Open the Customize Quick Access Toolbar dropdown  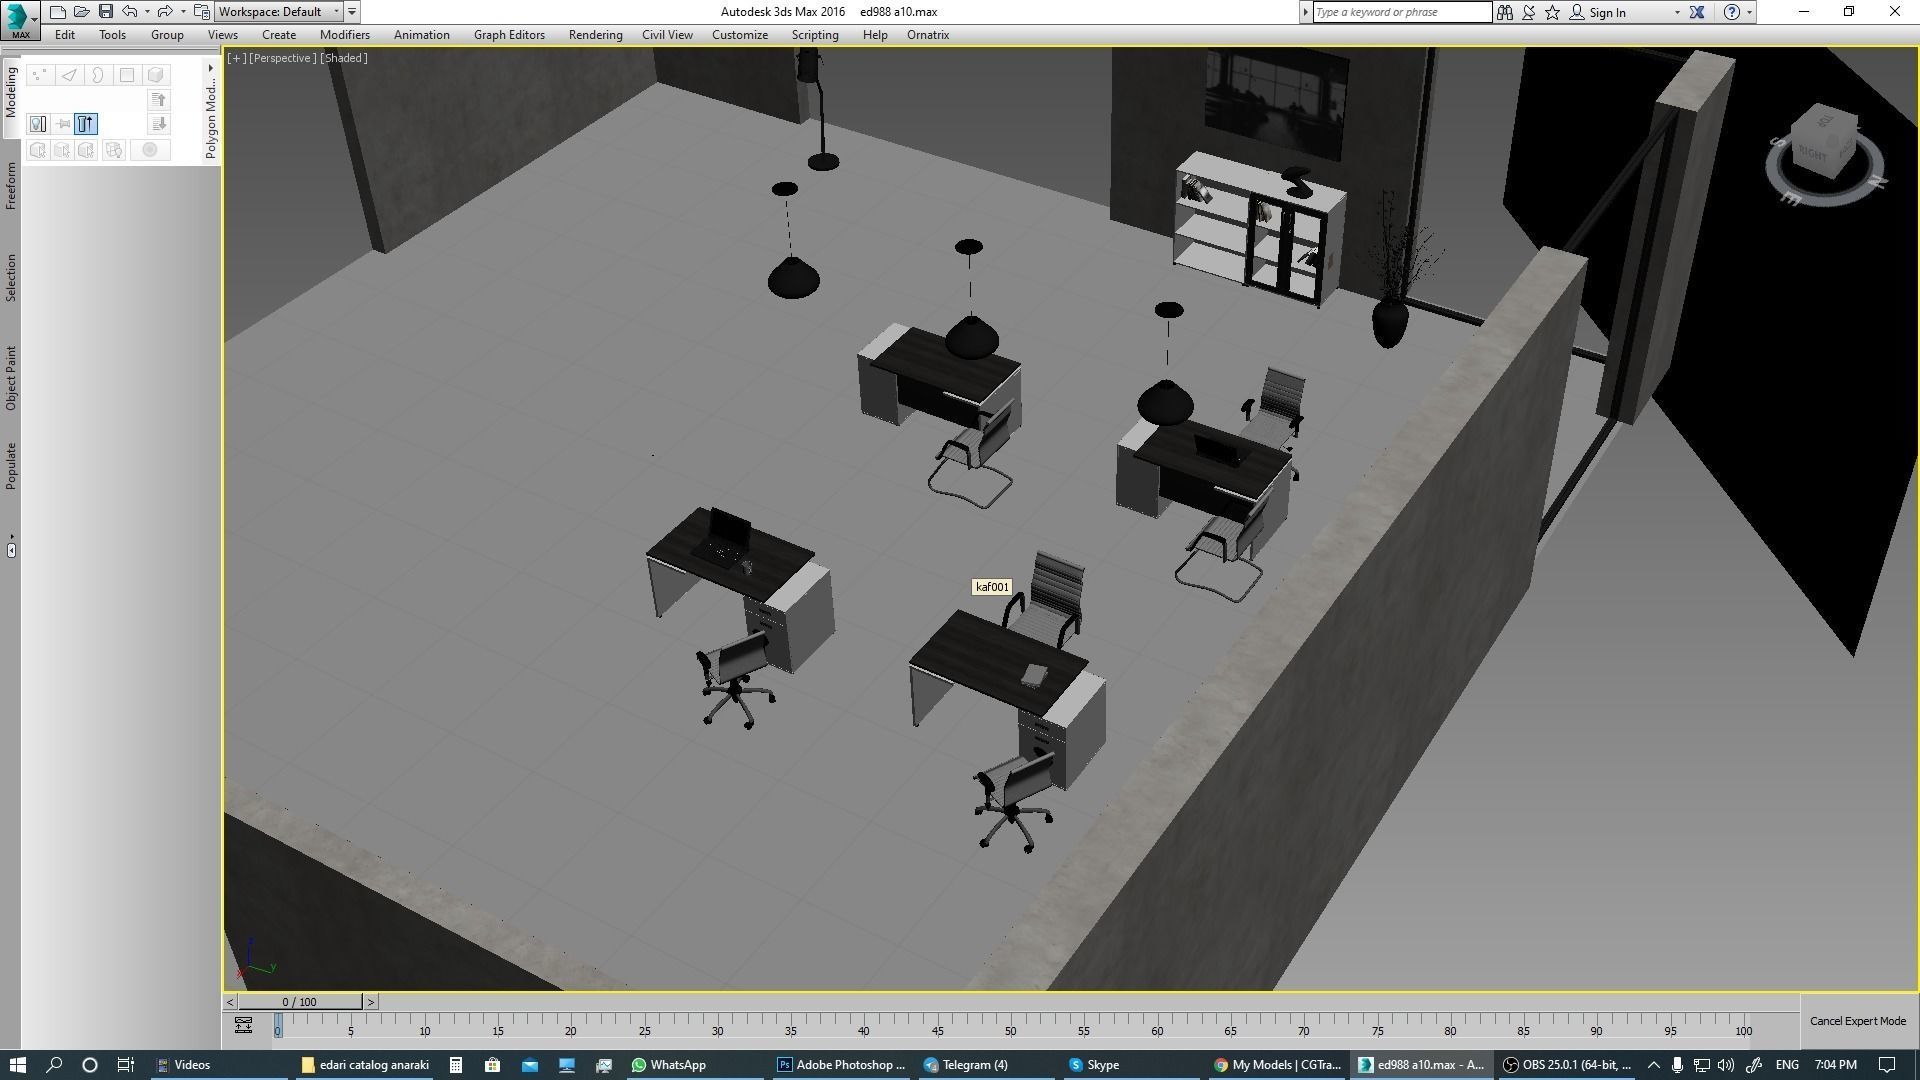point(352,12)
